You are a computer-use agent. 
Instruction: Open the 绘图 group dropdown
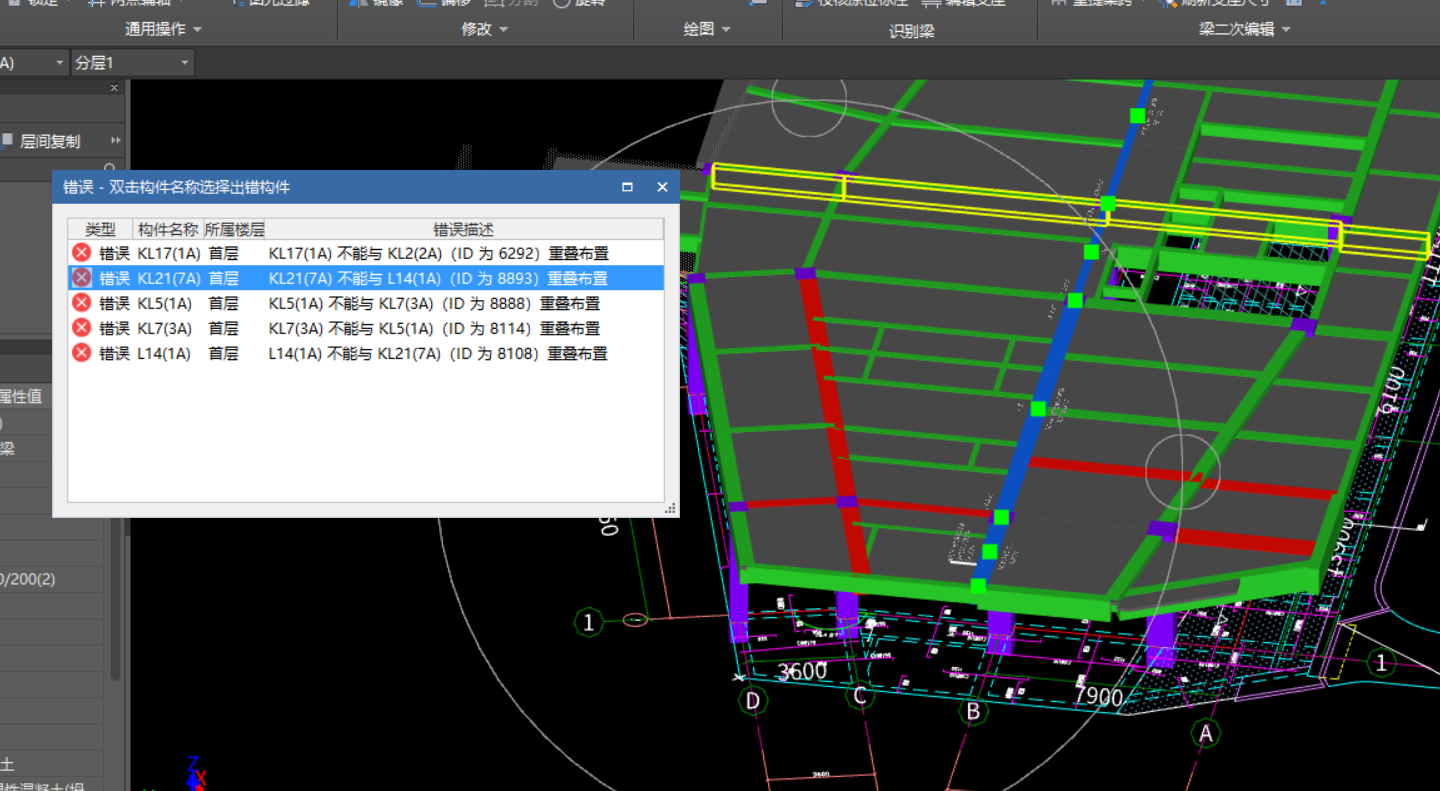pos(707,29)
